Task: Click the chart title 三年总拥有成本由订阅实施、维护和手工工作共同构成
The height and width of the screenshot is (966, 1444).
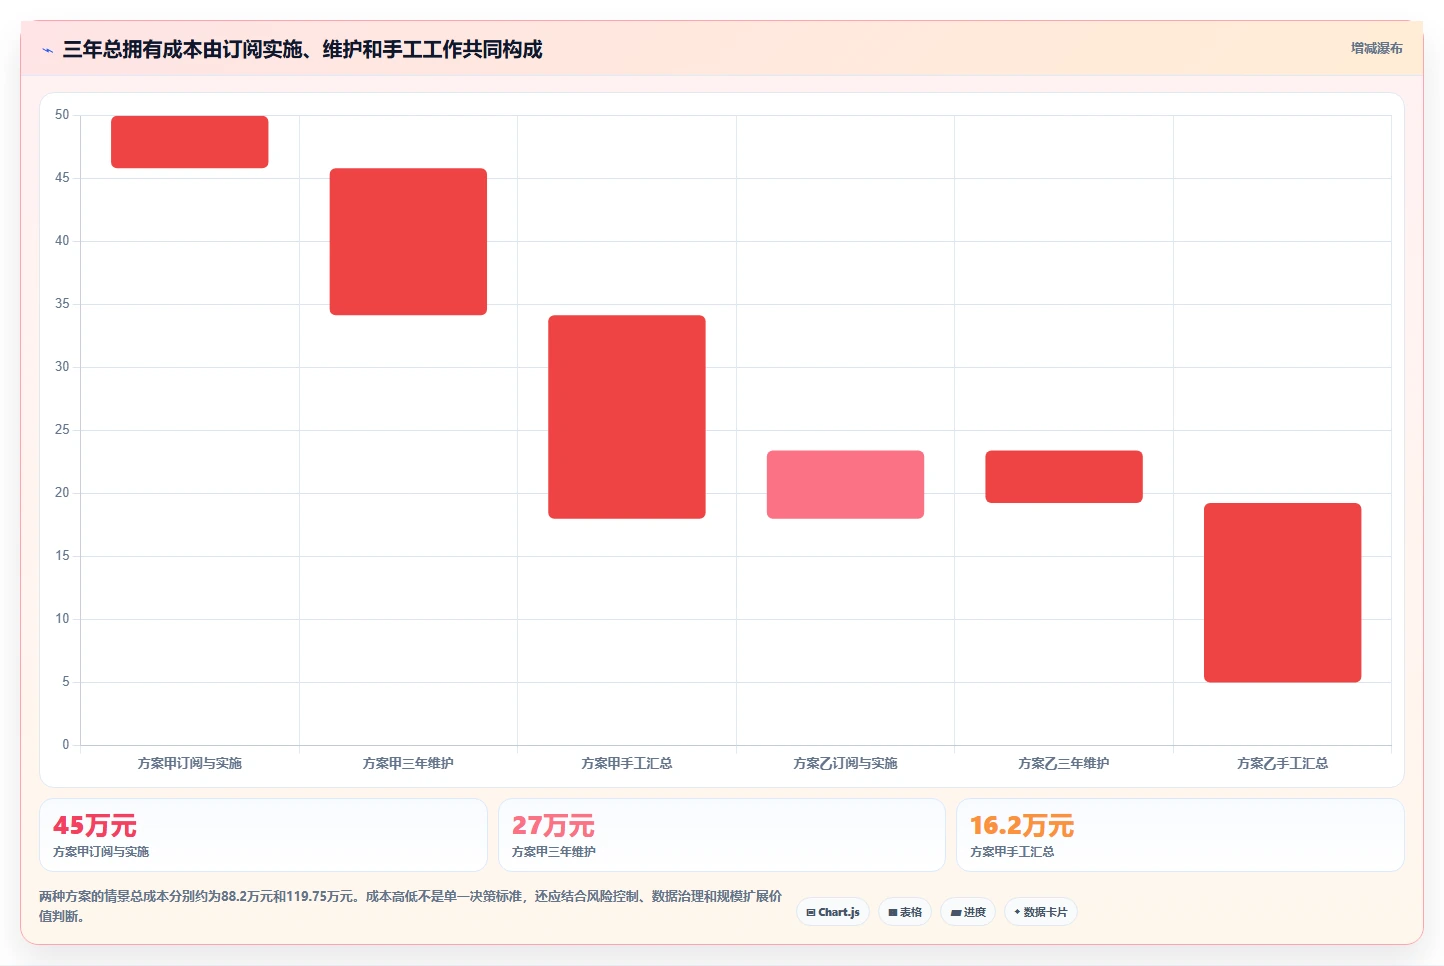Action: click(302, 49)
